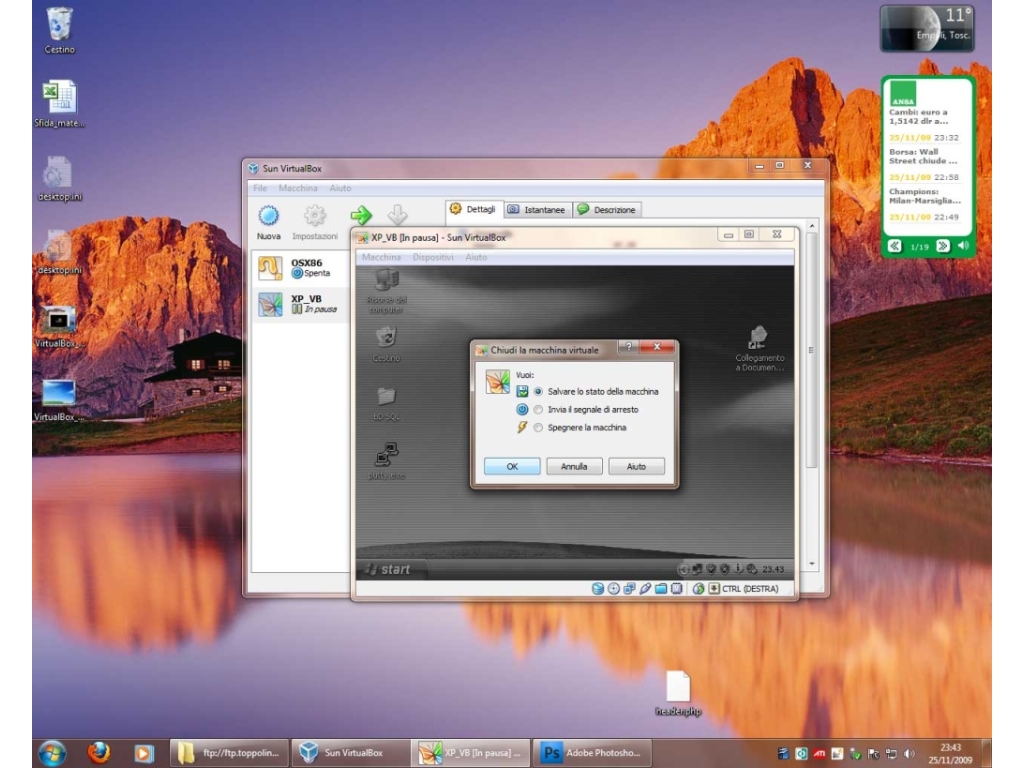The width and height of the screenshot is (1024, 768).
Task: Switch to Adobe Photoshop taskbar button
Action: (x=593, y=753)
